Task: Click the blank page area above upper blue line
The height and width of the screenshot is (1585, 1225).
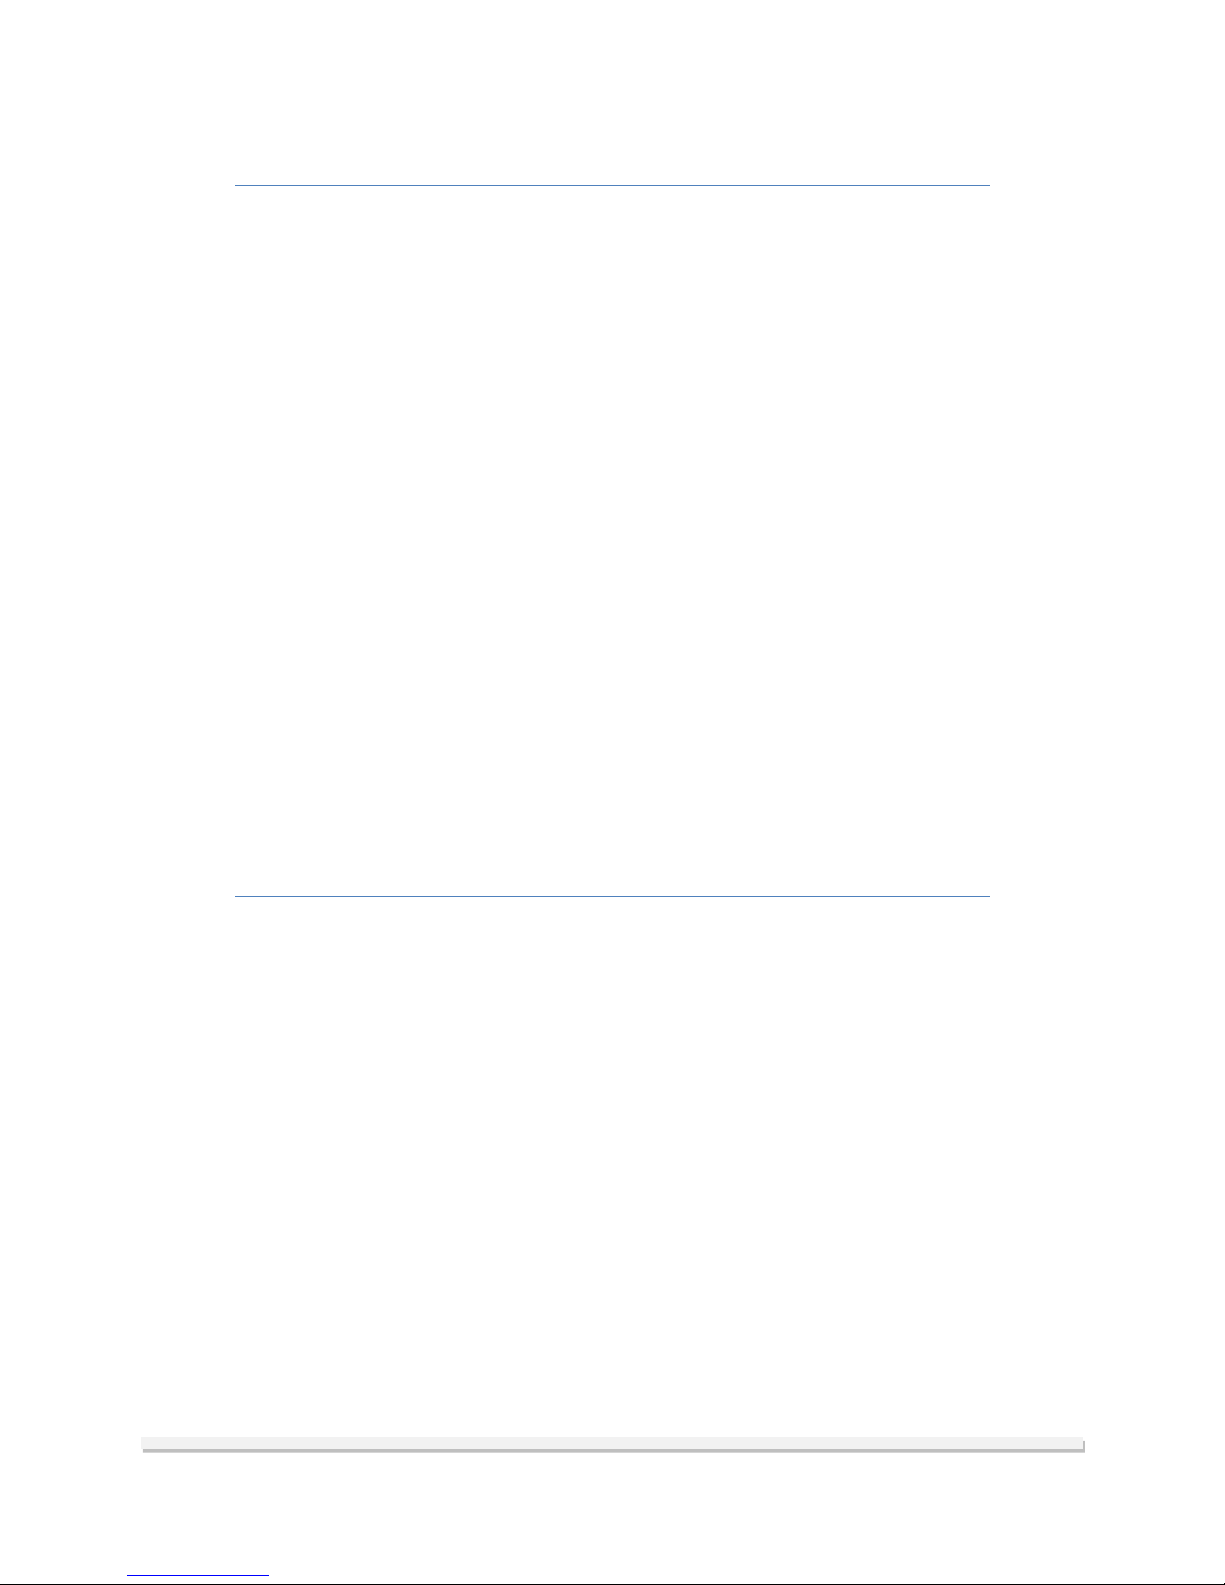Action: point(612,90)
